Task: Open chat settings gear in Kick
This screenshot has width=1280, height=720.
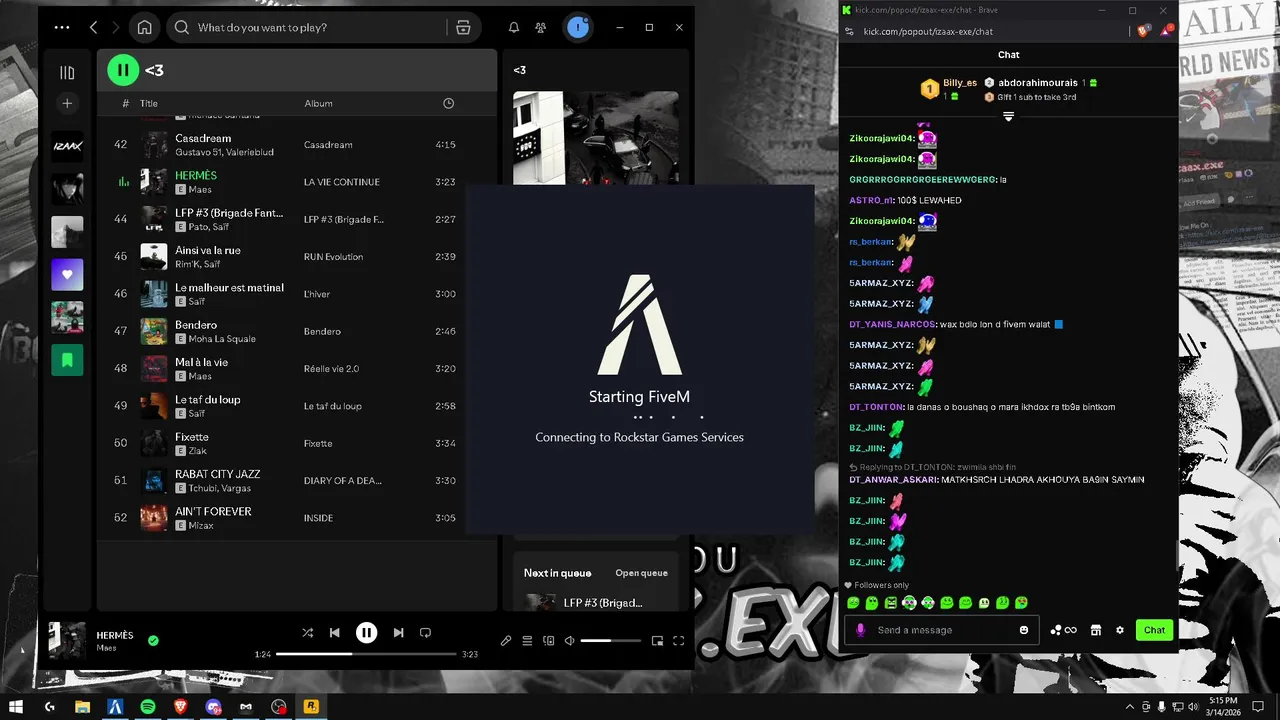Action: coord(1120,630)
